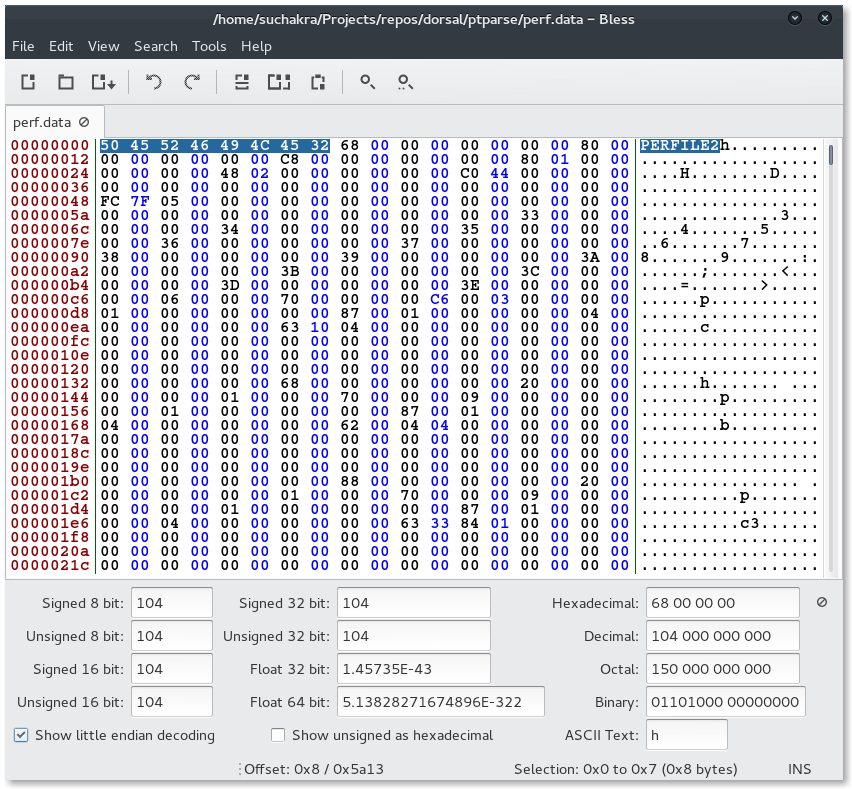Click hex byte C6 in row 000000c6
Image resolution: width=852 pixels, height=789 pixels.
point(440,299)
